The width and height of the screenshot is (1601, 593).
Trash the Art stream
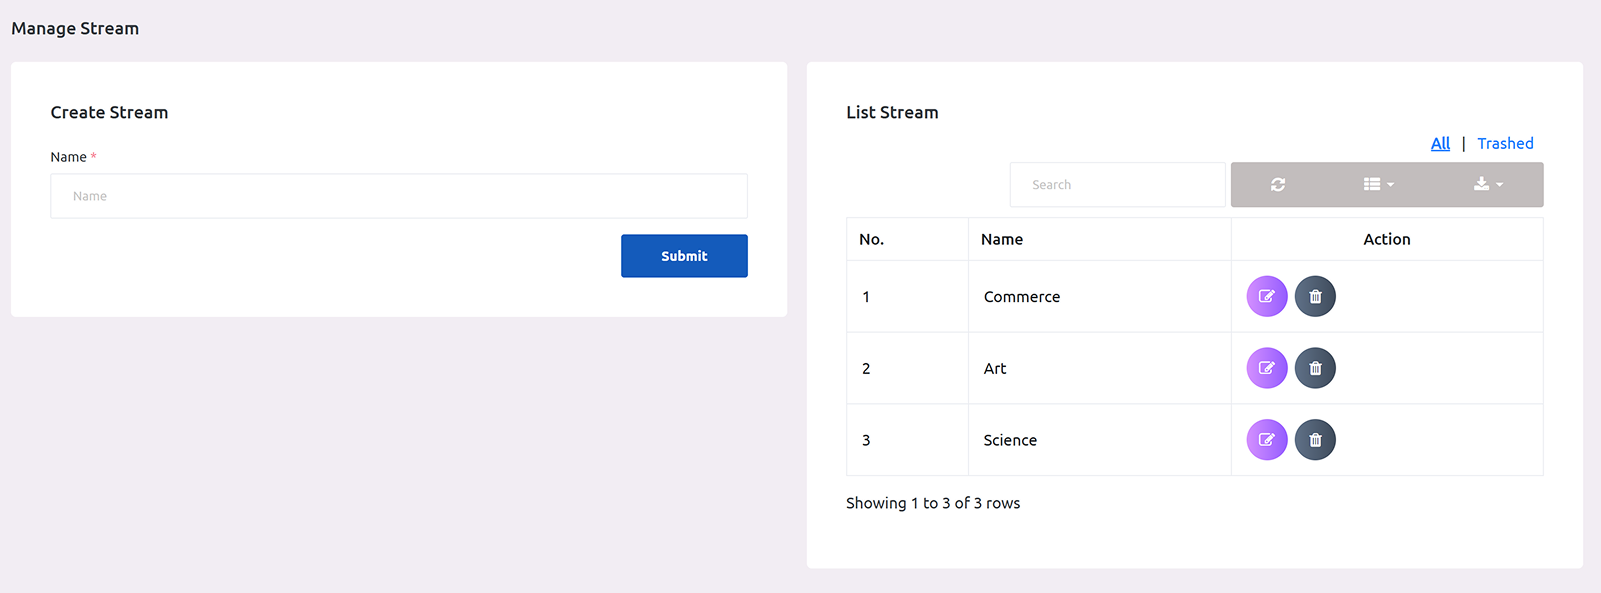[1315, 368]
